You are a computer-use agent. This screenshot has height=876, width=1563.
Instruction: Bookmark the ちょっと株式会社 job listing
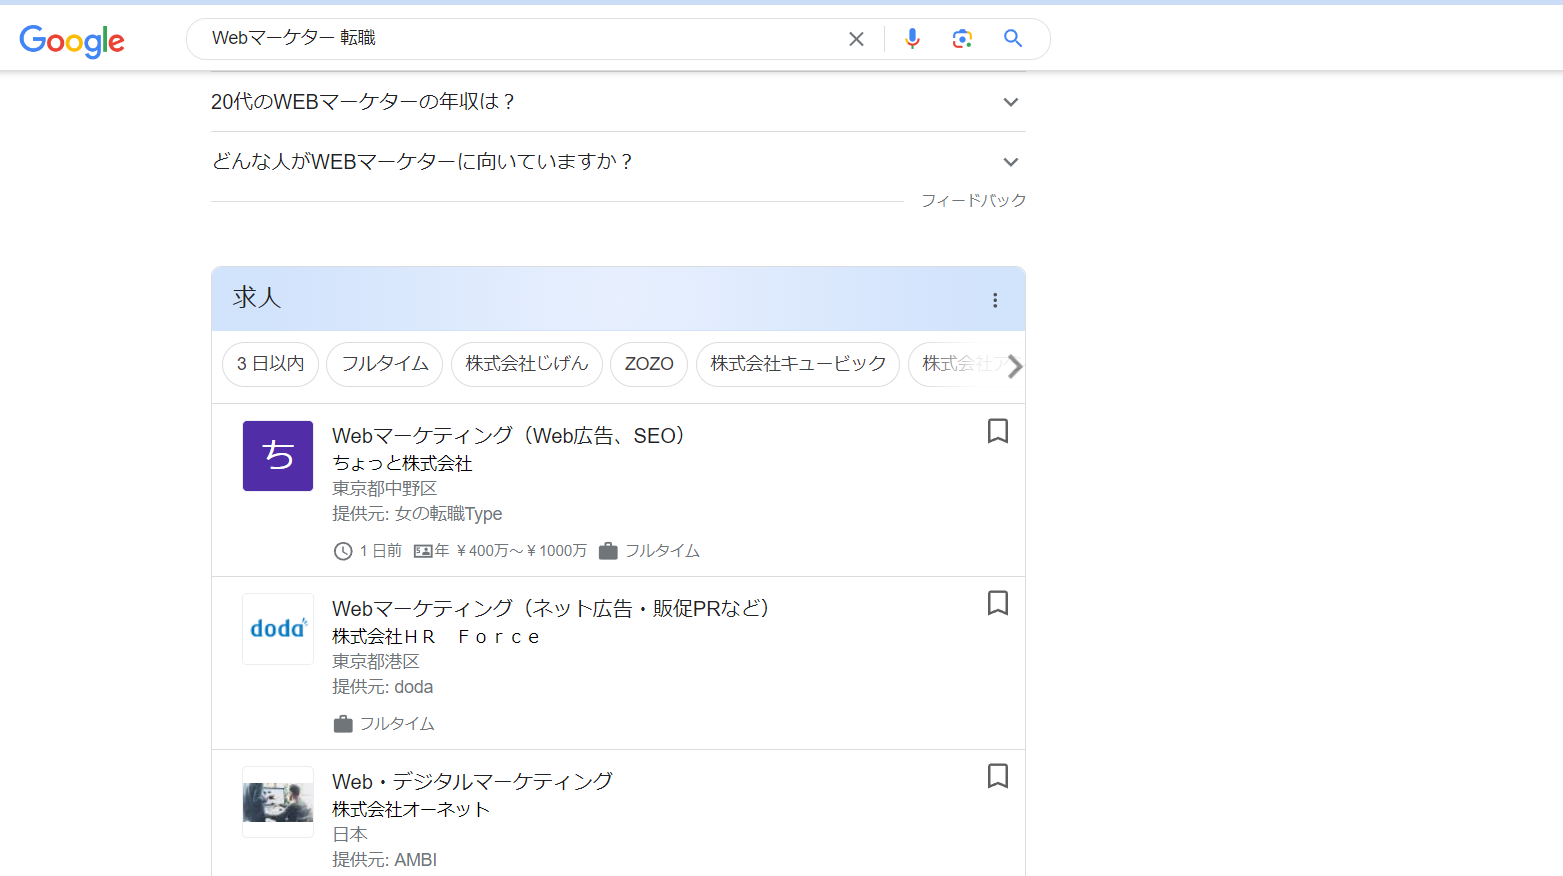(x=997, y=431)
